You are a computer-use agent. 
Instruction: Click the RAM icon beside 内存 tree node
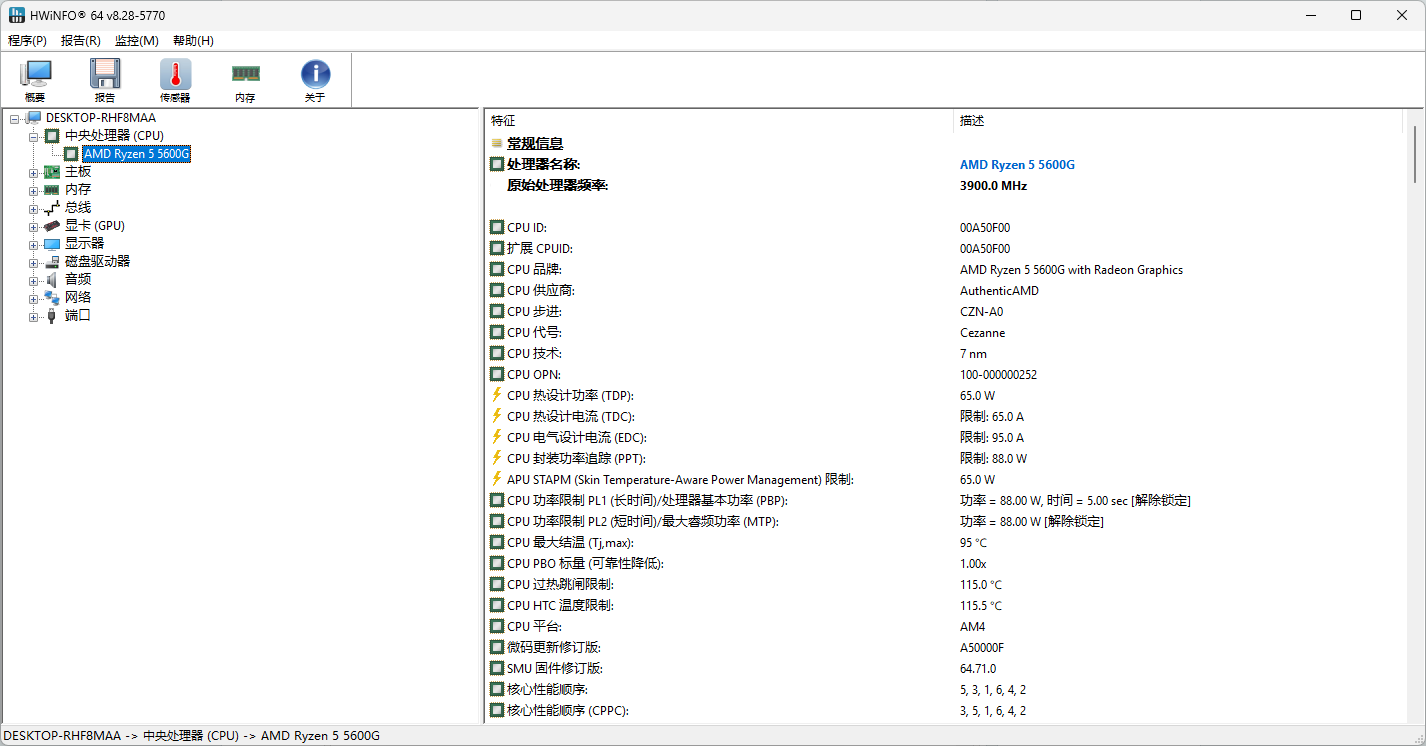pos(52,189)
